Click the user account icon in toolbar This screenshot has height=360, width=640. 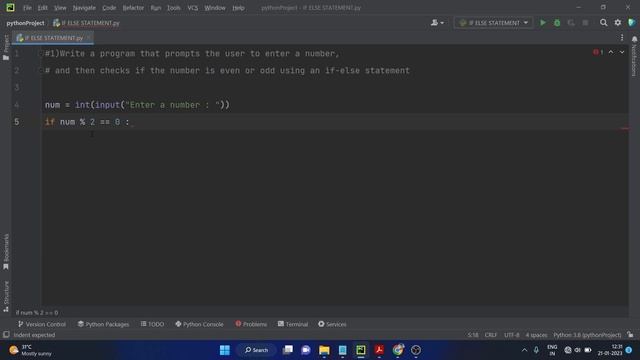(x=437, y=23)
